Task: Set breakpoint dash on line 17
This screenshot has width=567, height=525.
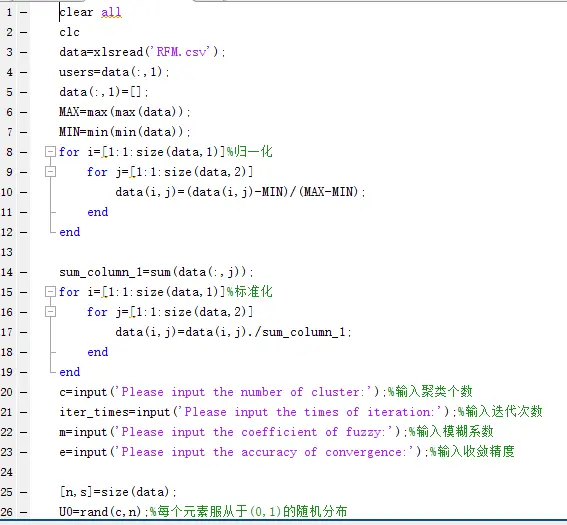Action: (x=24, y=332)
